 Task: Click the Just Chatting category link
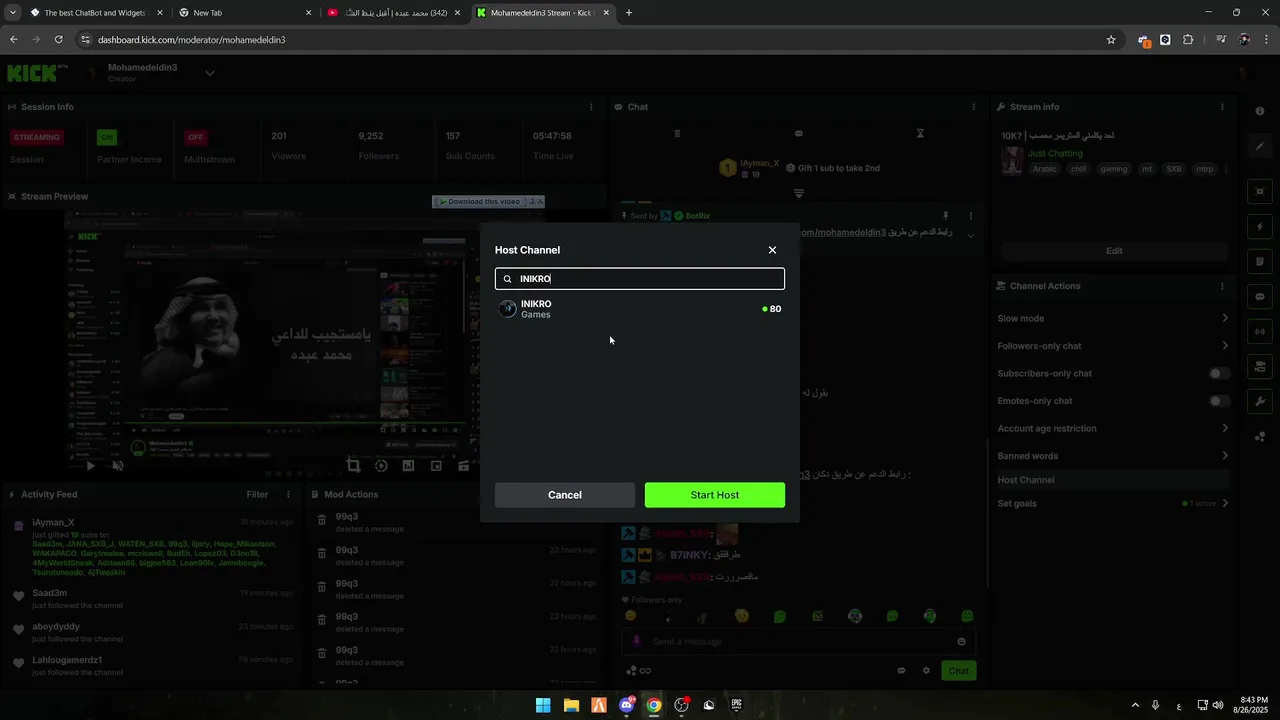(x=1055, y=154)
